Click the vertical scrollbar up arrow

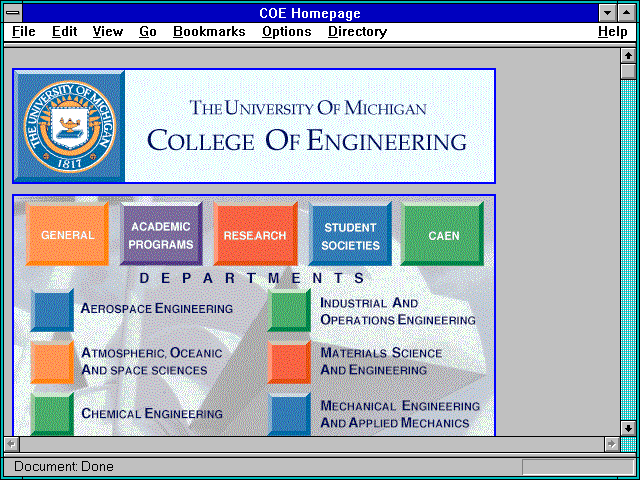point(628,56)
